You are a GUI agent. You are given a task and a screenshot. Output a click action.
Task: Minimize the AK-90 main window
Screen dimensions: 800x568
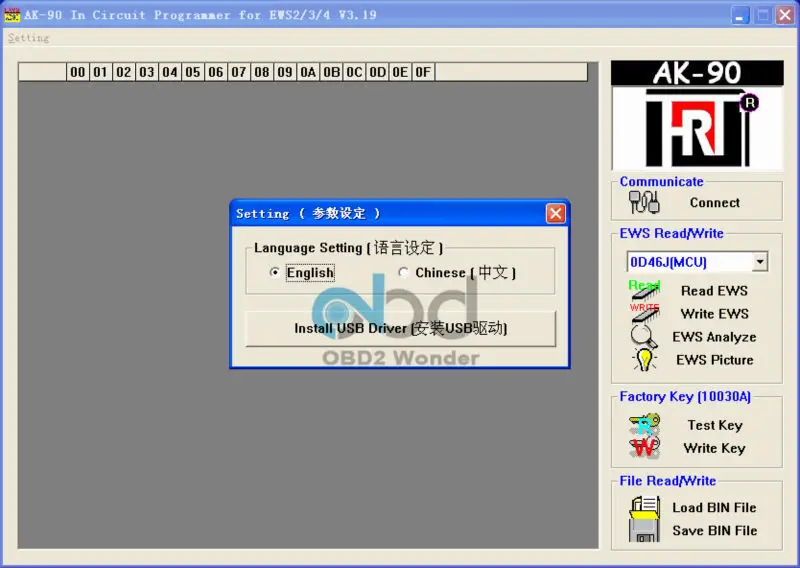740,15
